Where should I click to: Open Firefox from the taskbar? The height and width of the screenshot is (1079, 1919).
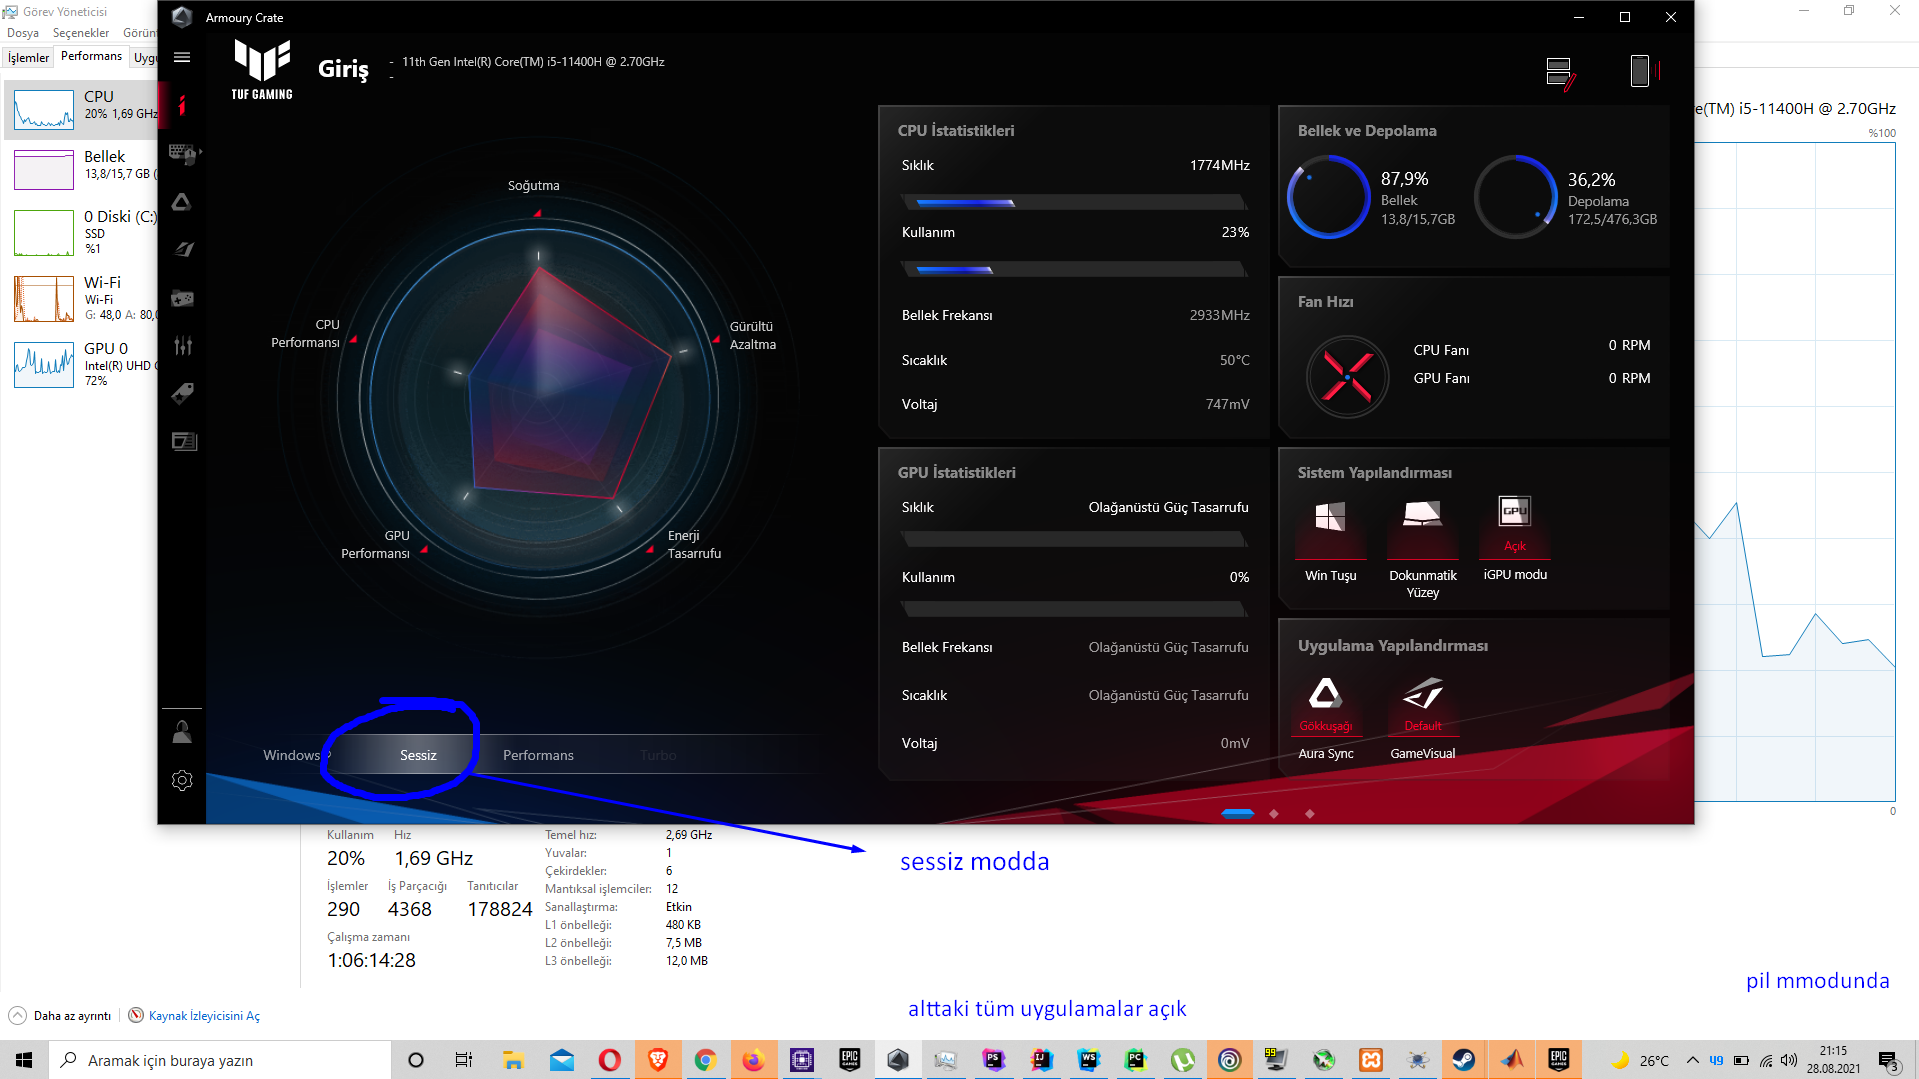click(753, 1060)
